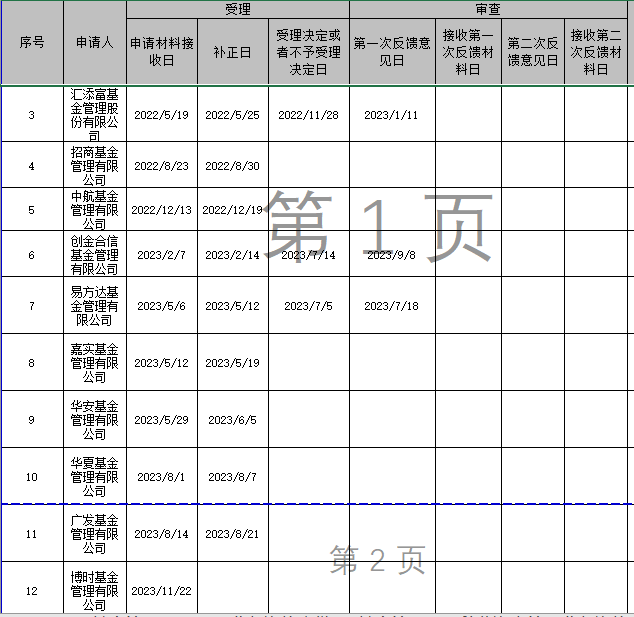Select date cell 2022/8/30
The width and height of the screenshot is (634, 617).
(x=232, y=166)
